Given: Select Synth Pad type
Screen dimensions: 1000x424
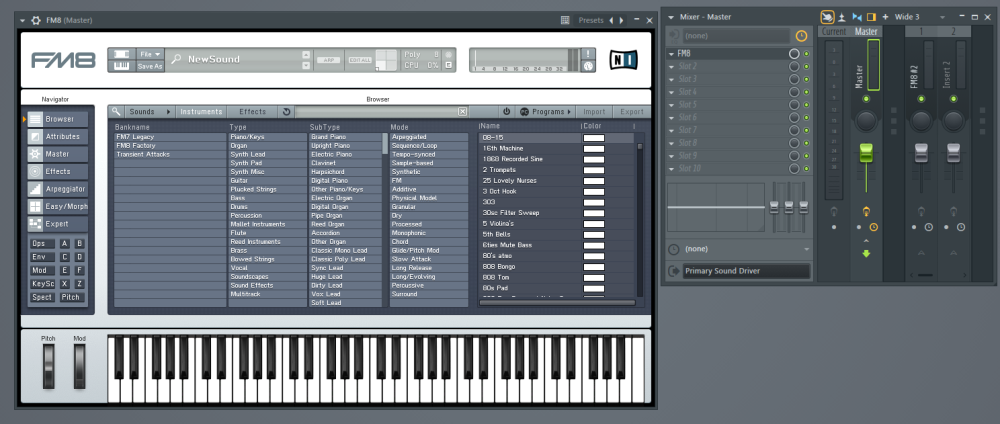Looking at the screenshot, I should point(268,163).
